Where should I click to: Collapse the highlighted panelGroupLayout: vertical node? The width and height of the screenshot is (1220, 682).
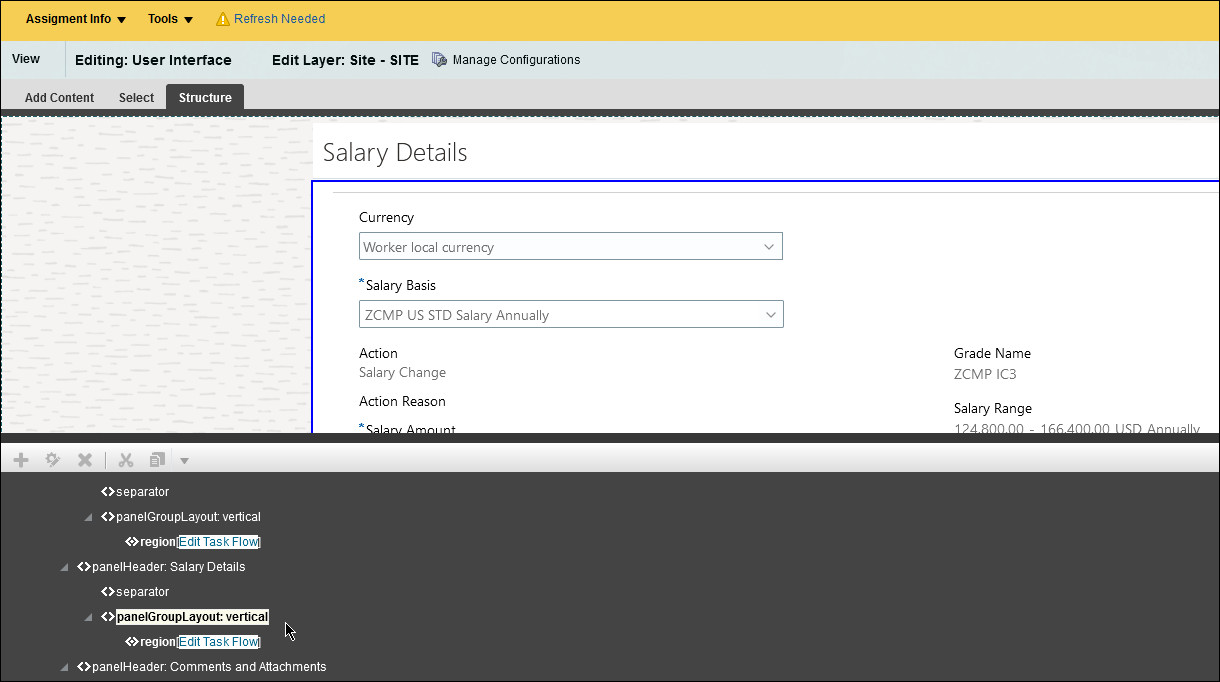tap(89, 617)
